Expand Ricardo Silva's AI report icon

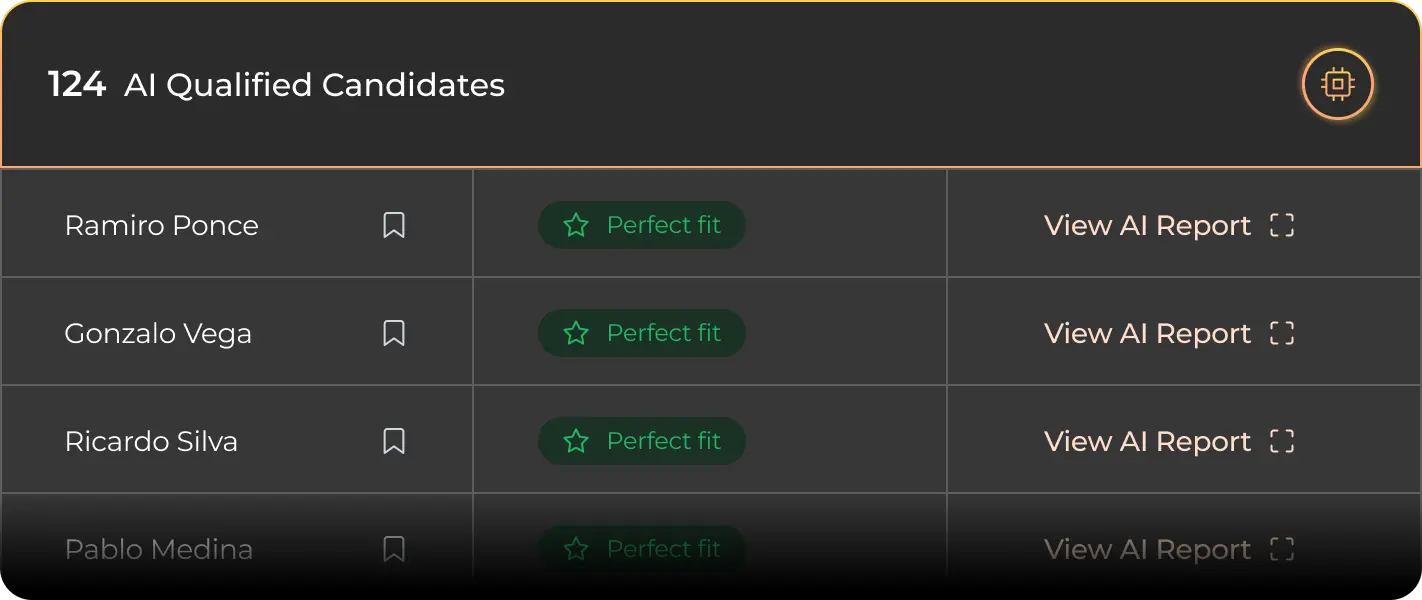click(1282, 441)
